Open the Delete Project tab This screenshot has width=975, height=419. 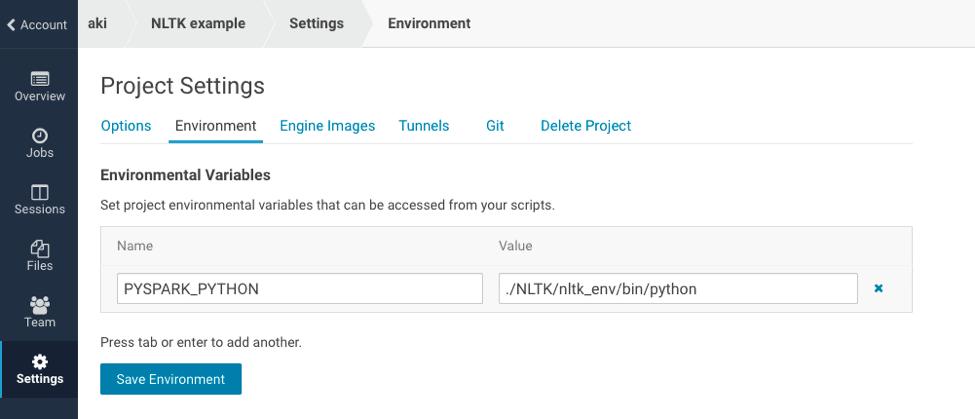coord(586,126)
